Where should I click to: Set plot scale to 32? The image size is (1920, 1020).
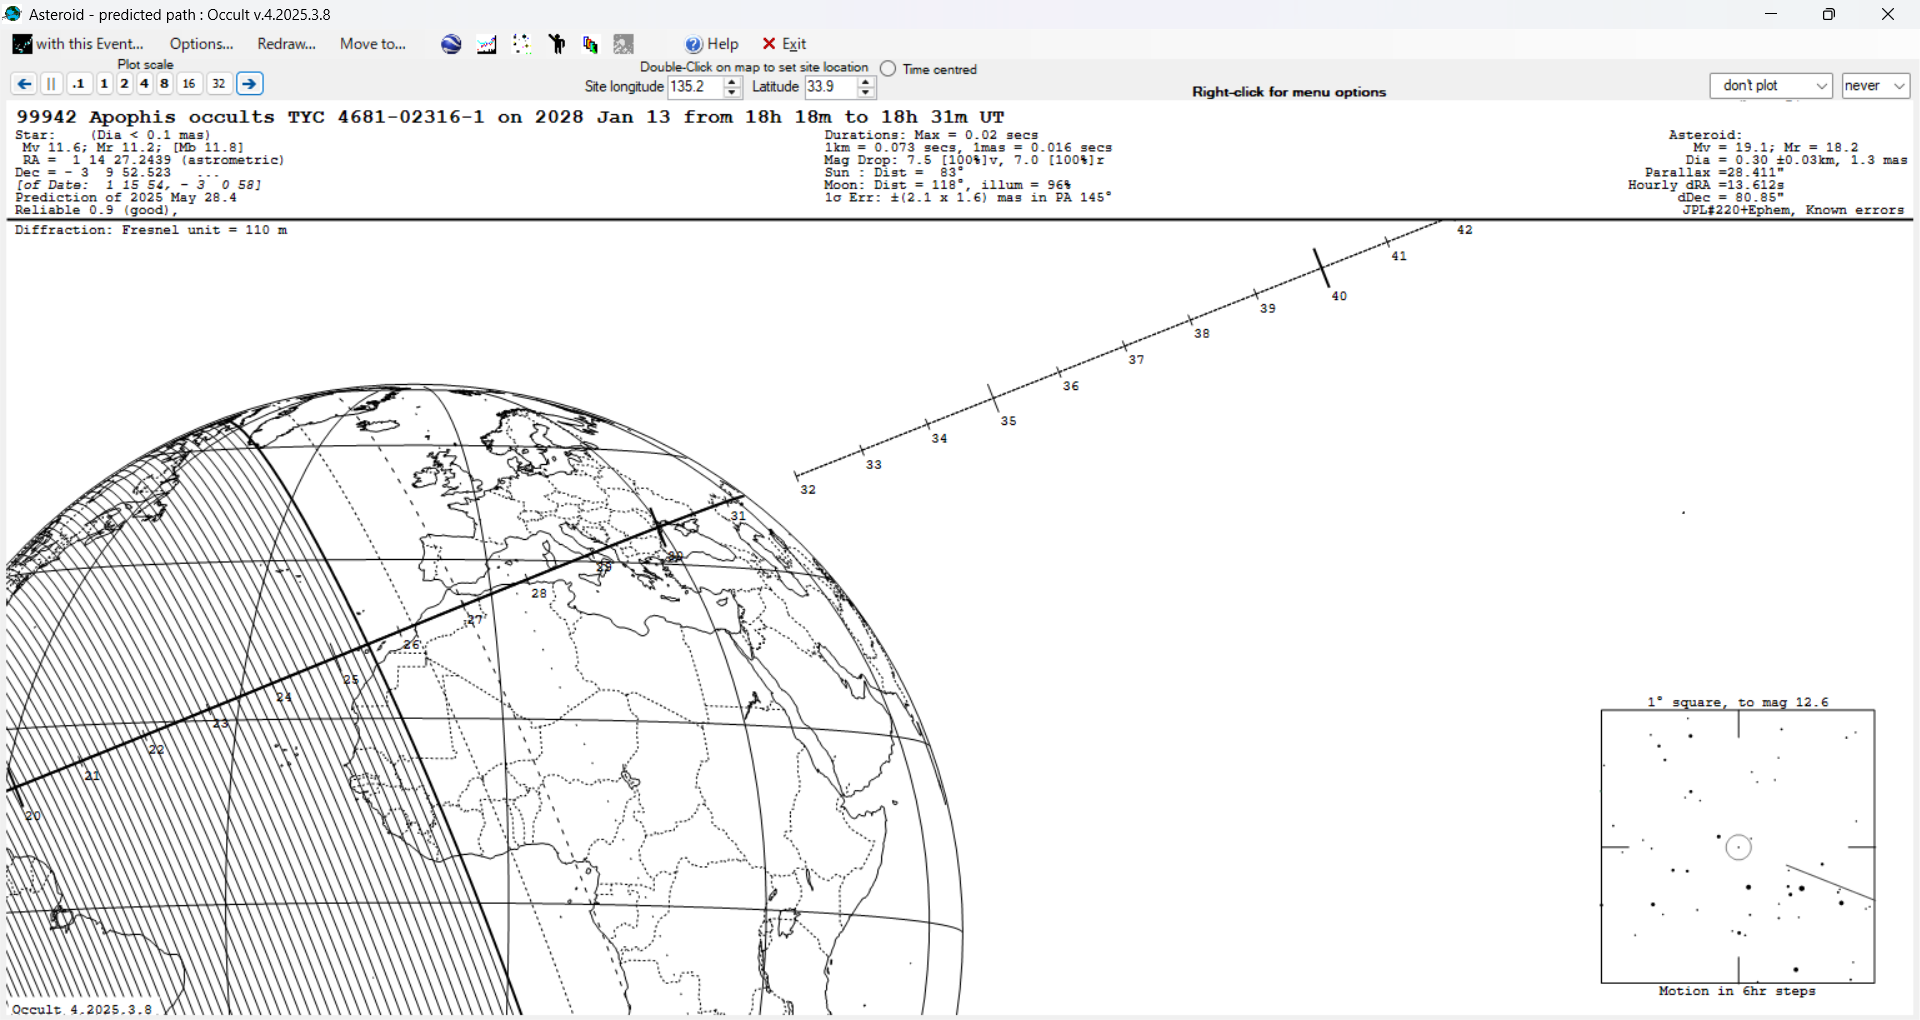click(219, 84)
